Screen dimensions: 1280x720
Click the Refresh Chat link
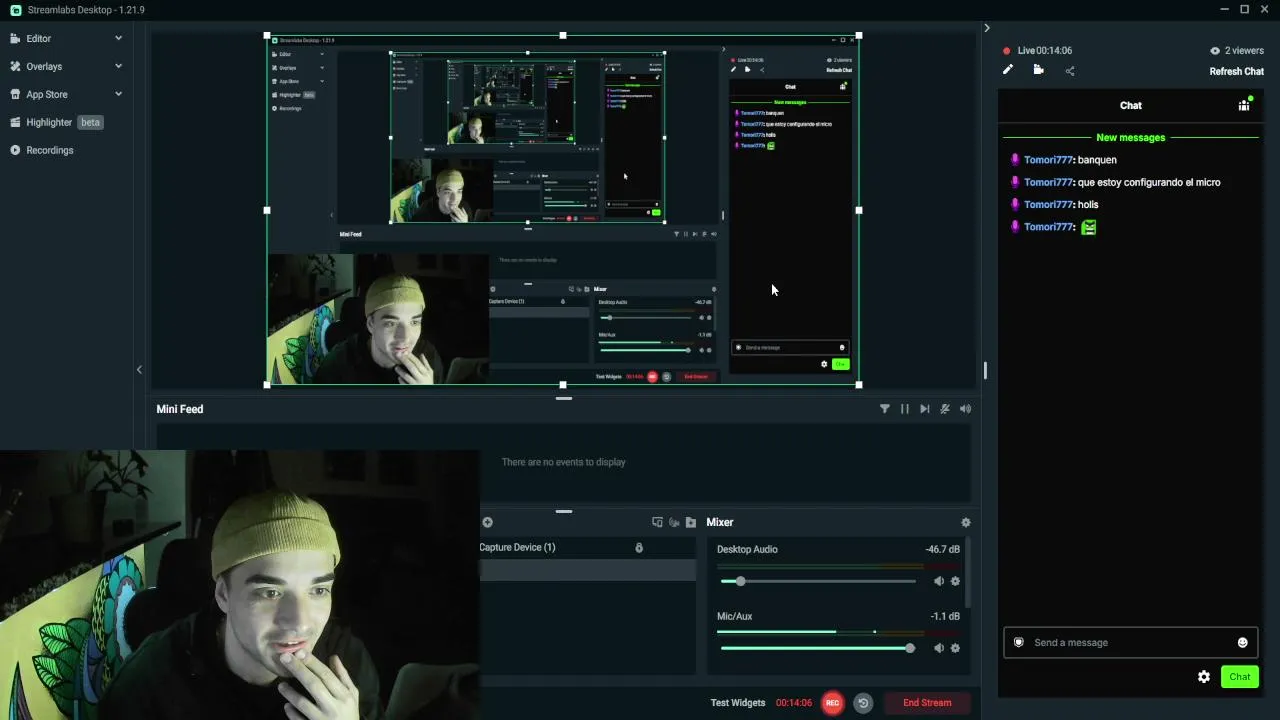pyautogui.click(x=1236, y=71)
